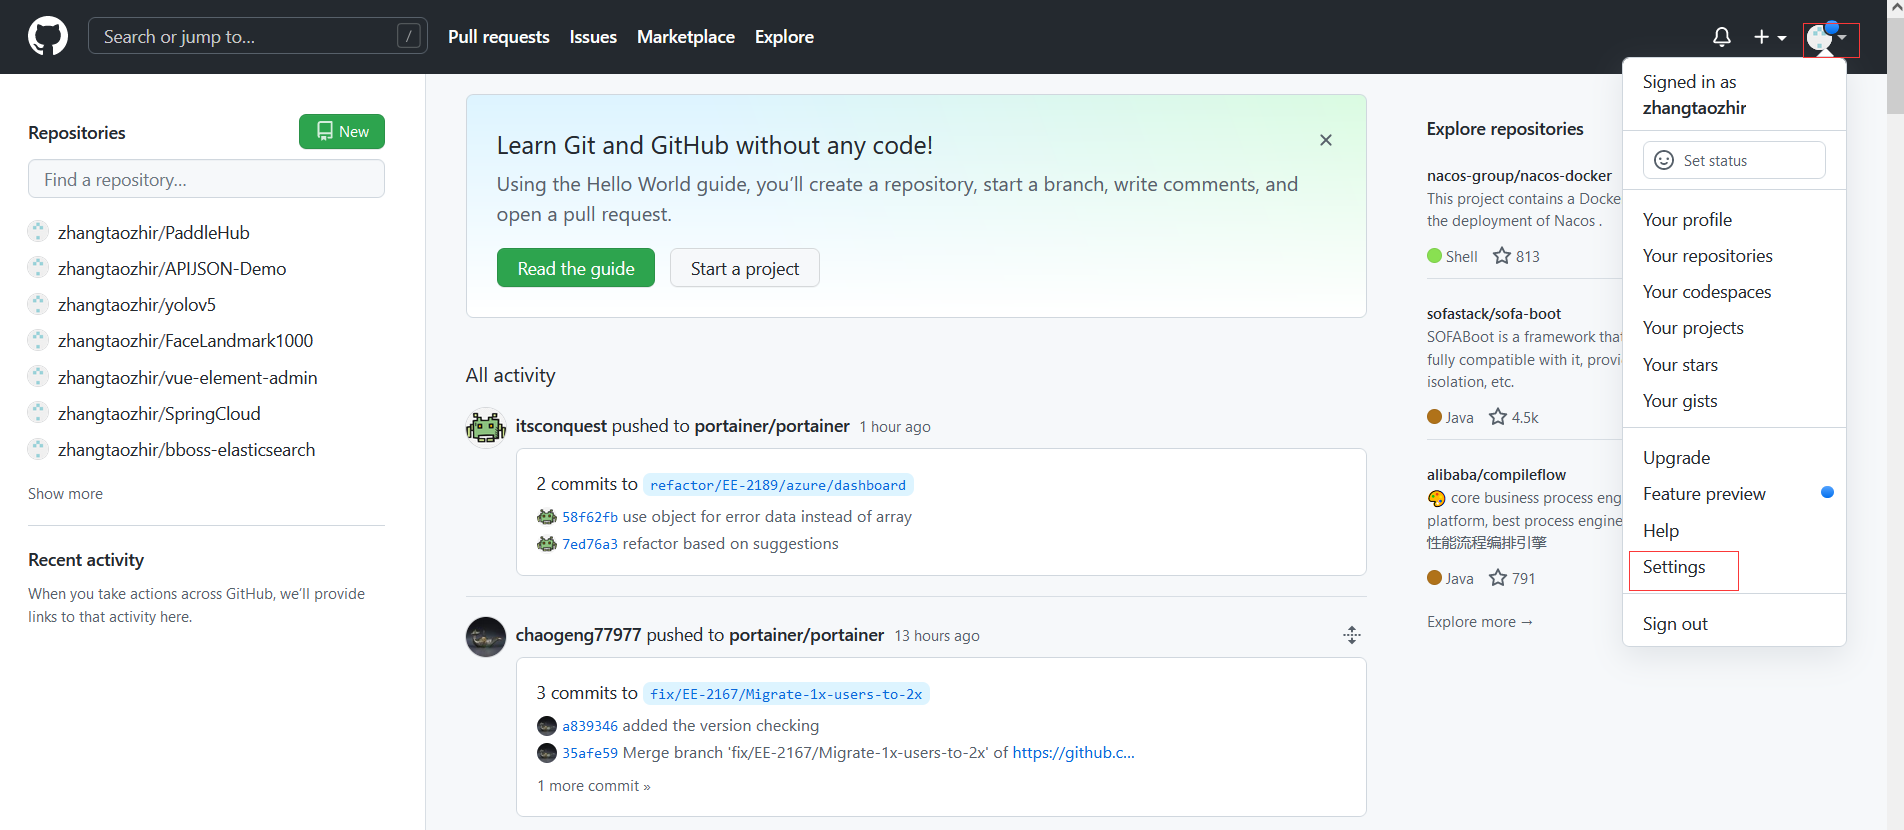
Task: Click the Start a project button
Action: click(744, 268)
